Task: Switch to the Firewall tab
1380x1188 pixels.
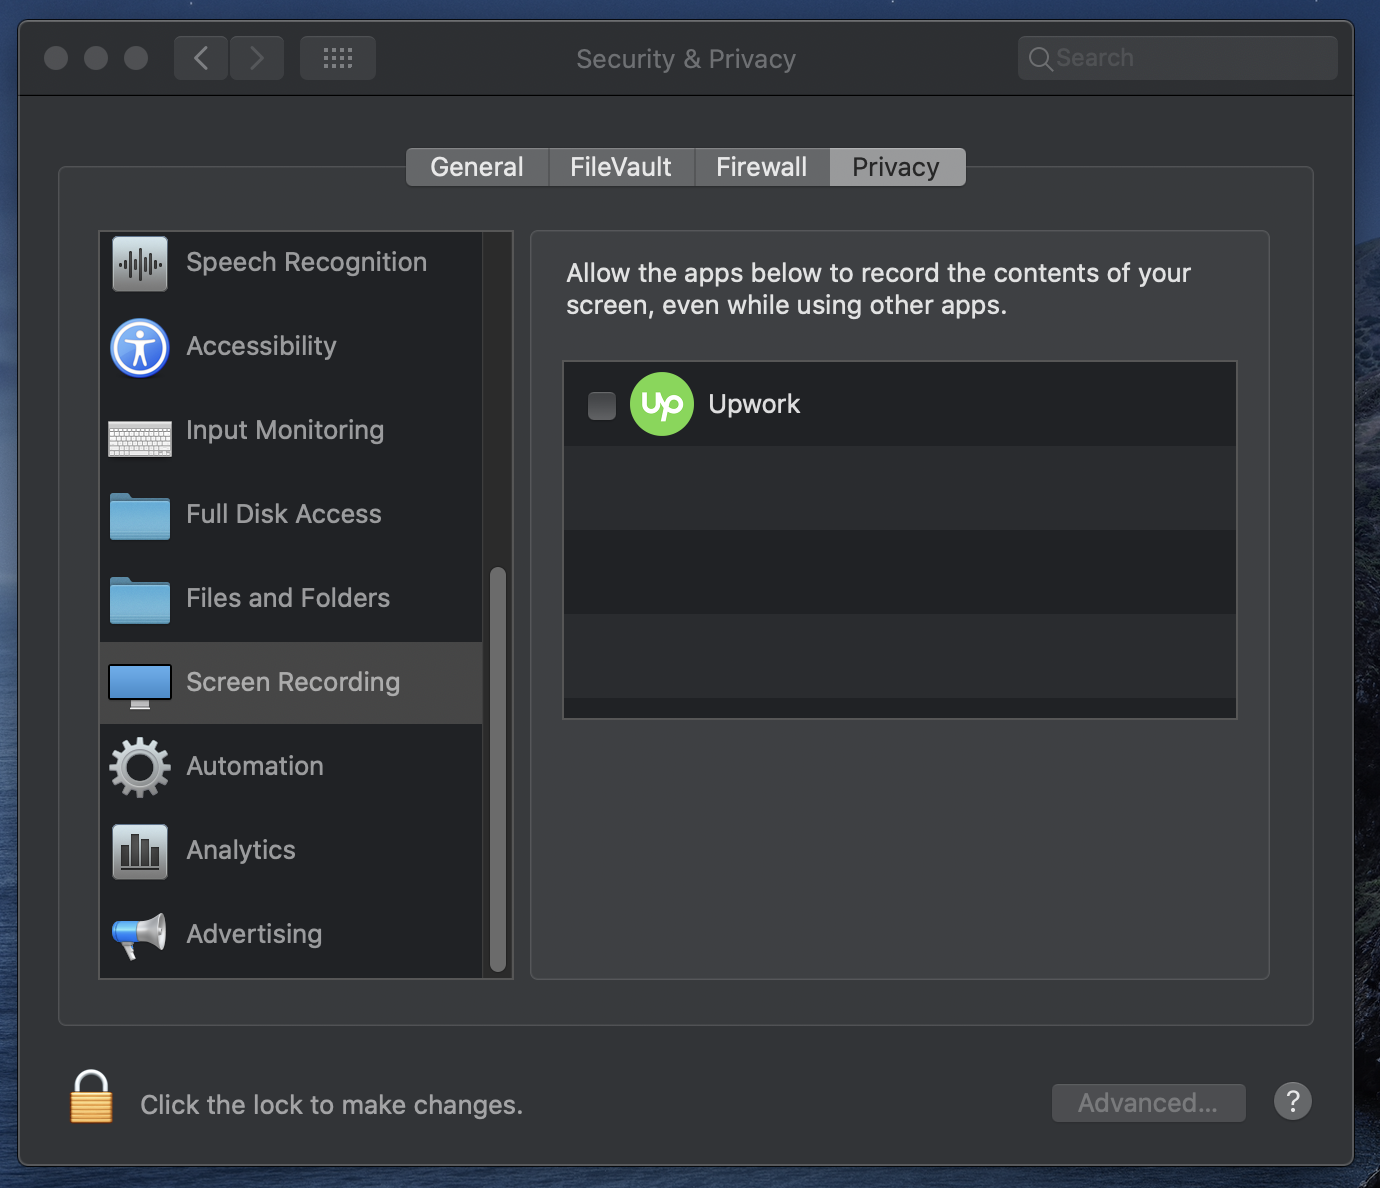Action: point(761,167)
